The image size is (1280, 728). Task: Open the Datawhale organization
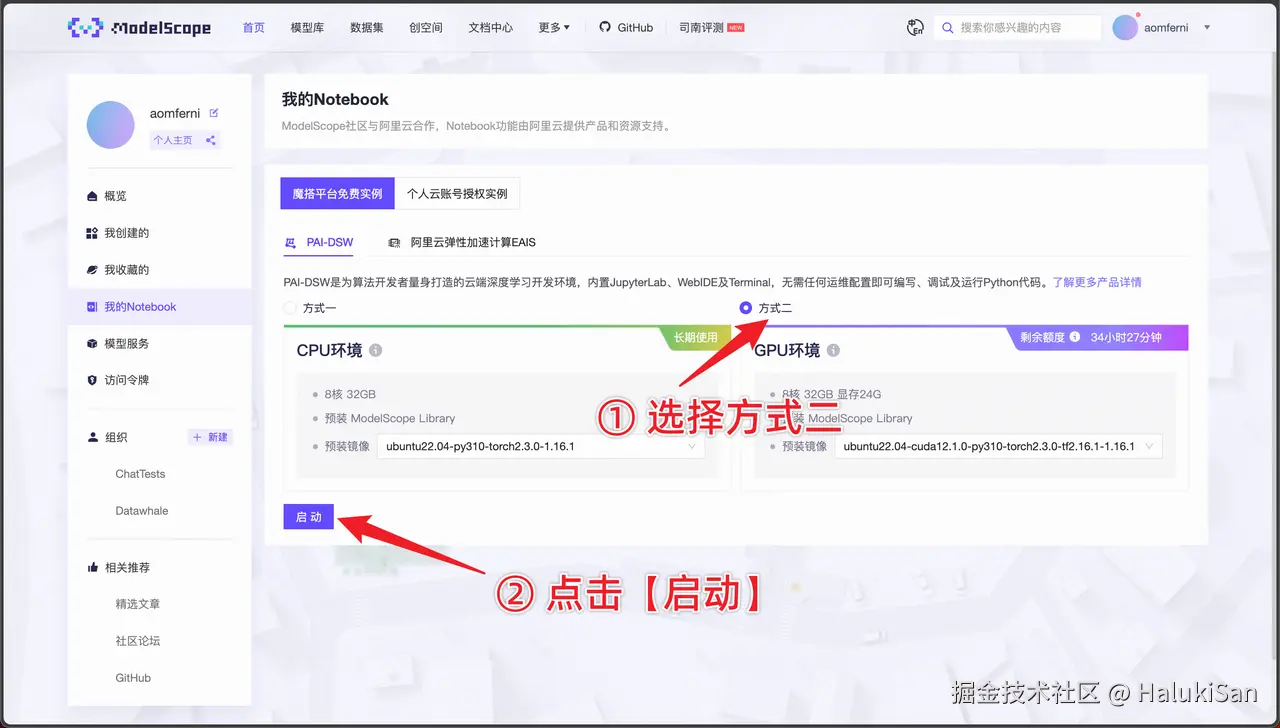[x=142, y=511]
